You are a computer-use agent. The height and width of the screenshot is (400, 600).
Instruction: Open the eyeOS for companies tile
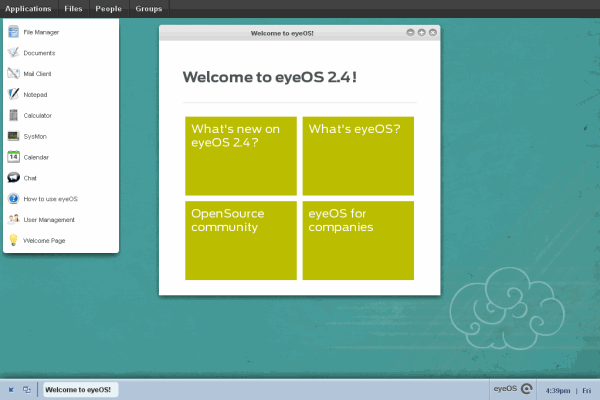coord(358,240)
